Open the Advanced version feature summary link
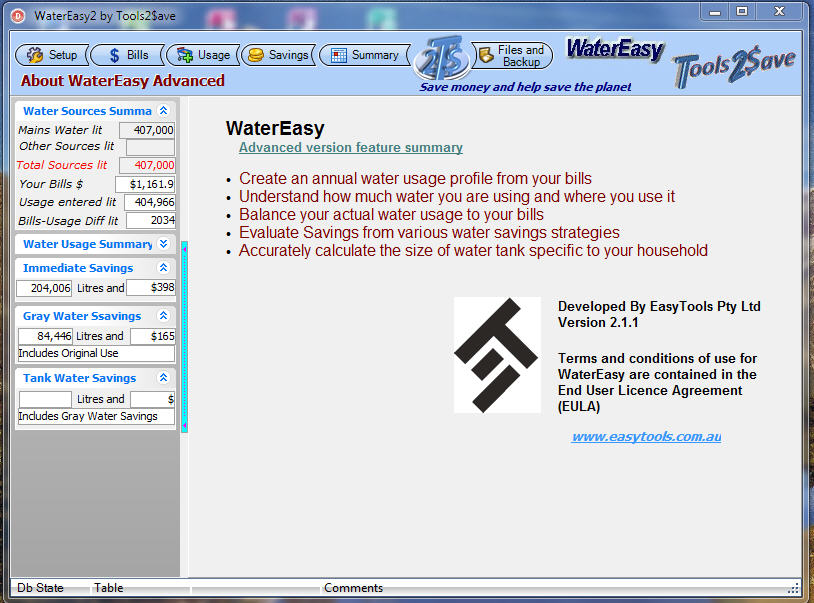814x603 pixels. coord(350,148)
